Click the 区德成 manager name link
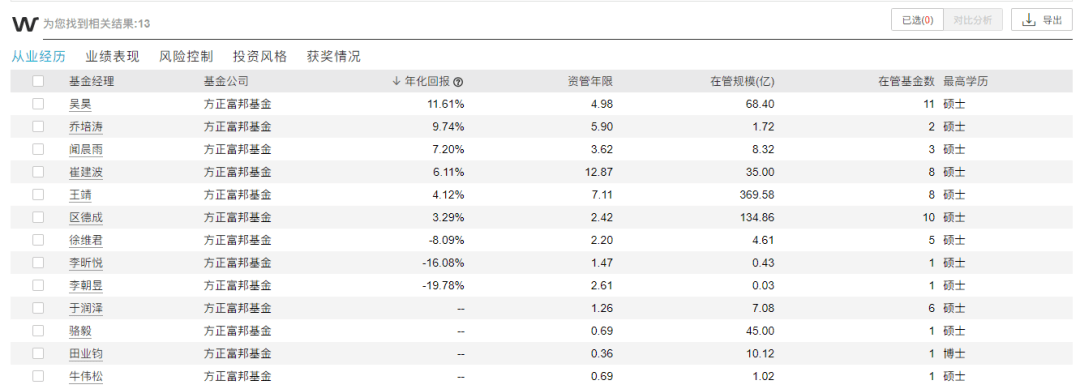Viewport: 1080px width, 389px height. (x=86, y=218)
